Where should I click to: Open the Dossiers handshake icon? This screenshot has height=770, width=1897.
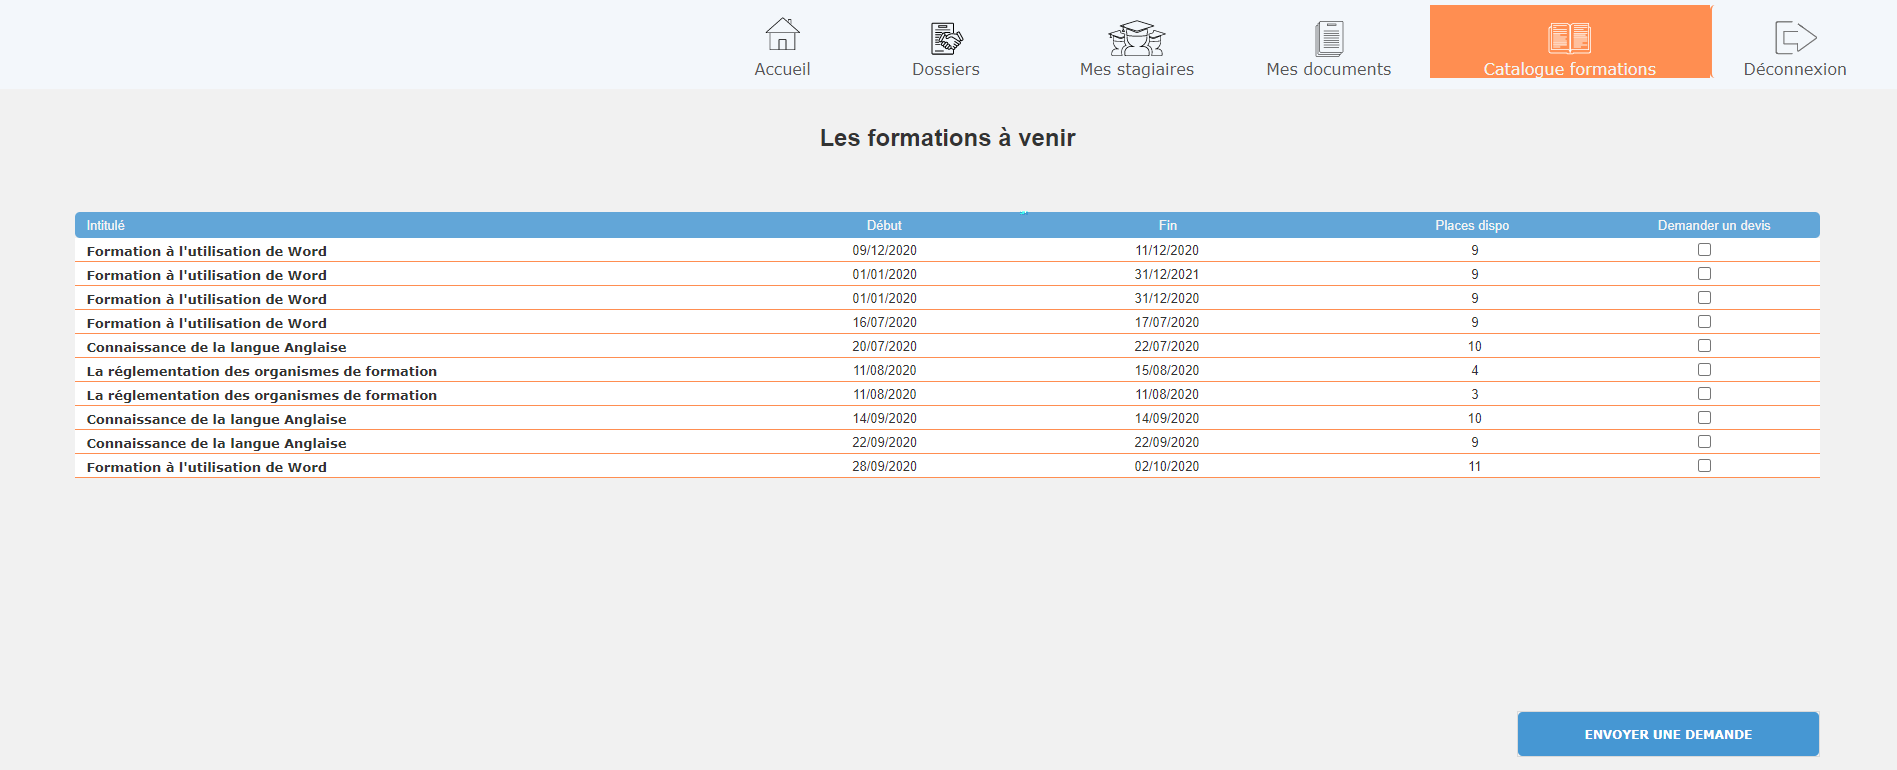[x=945, y=38]
